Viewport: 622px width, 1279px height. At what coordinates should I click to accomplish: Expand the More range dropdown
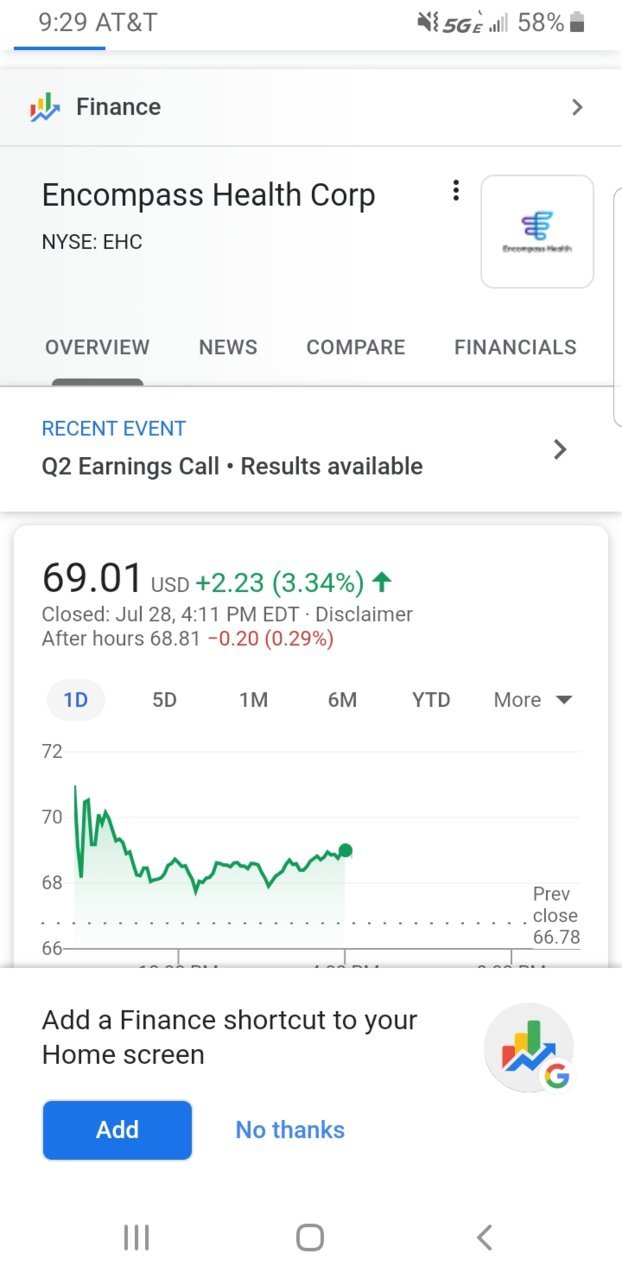(x=533, y=700)
